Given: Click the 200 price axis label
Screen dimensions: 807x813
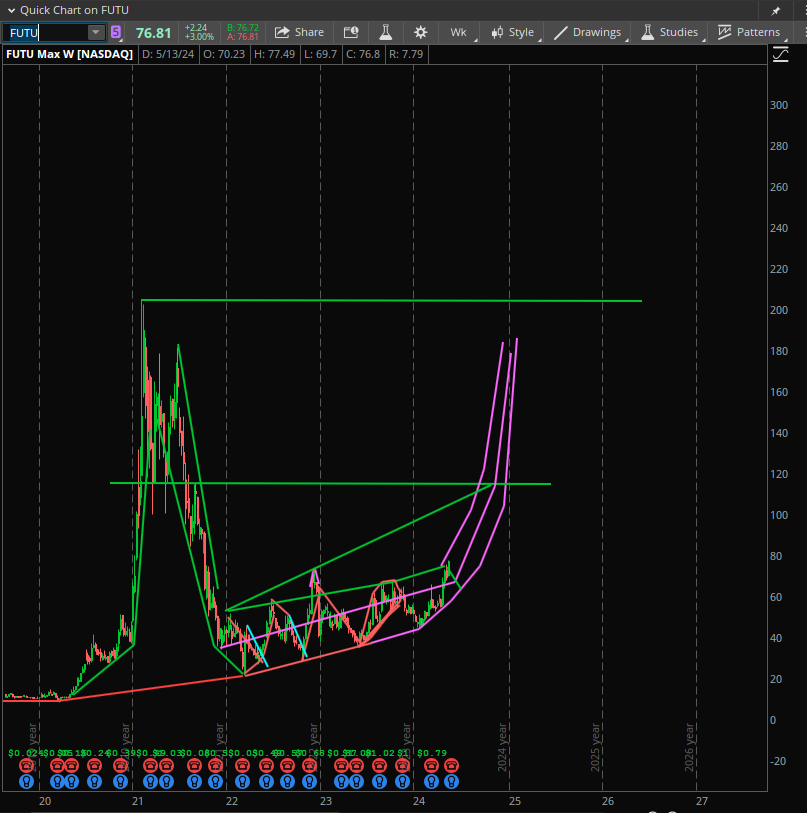Looking at the screenshot, I should (x=779, y=310).
